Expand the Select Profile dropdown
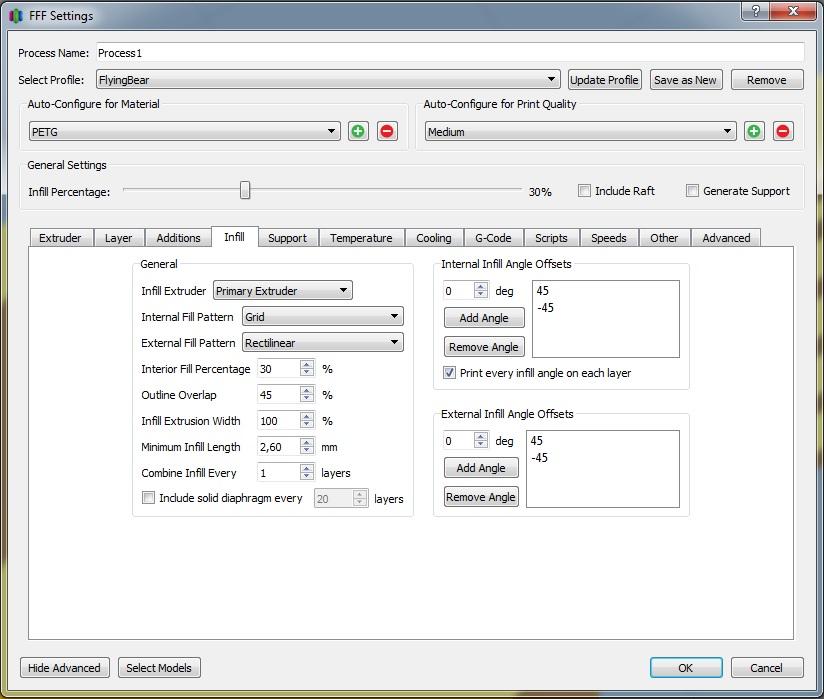 click(x=328, y=80)
